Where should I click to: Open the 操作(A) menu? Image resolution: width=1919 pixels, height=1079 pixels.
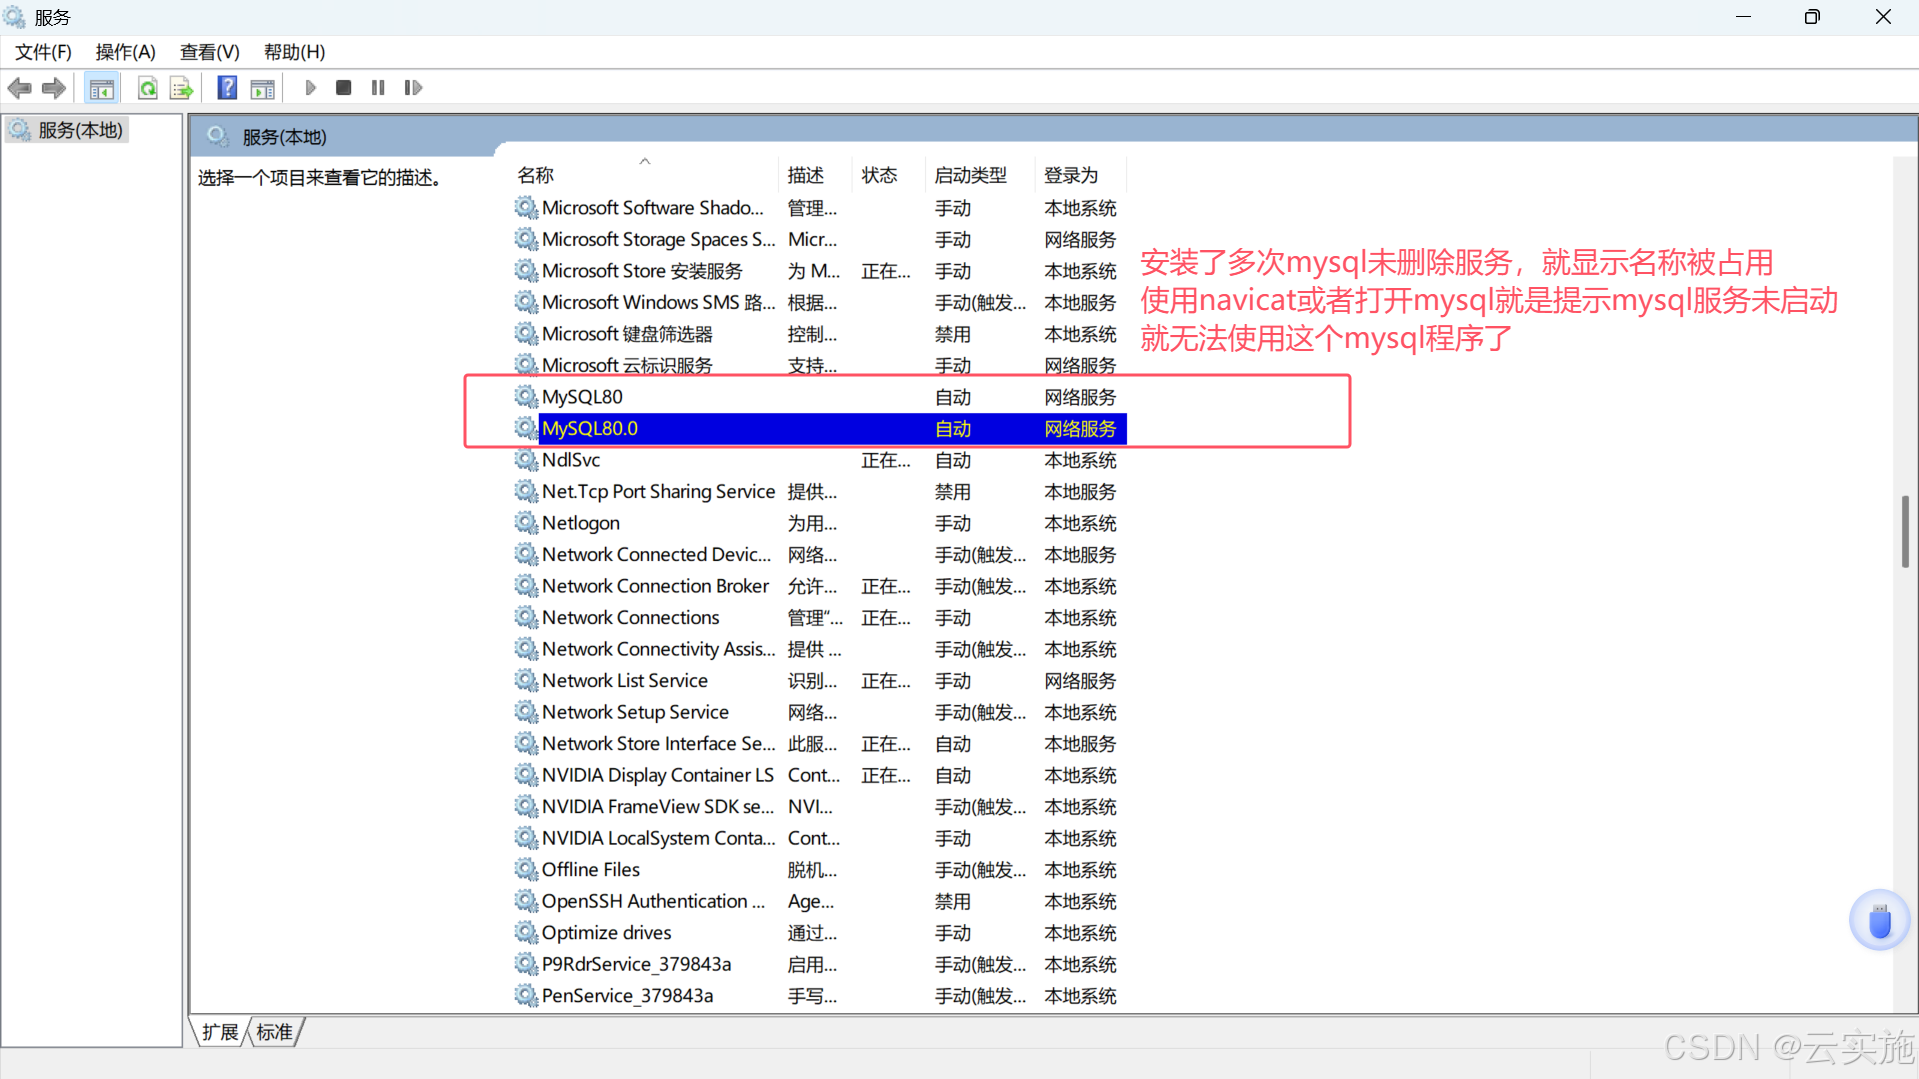(126, 52)
